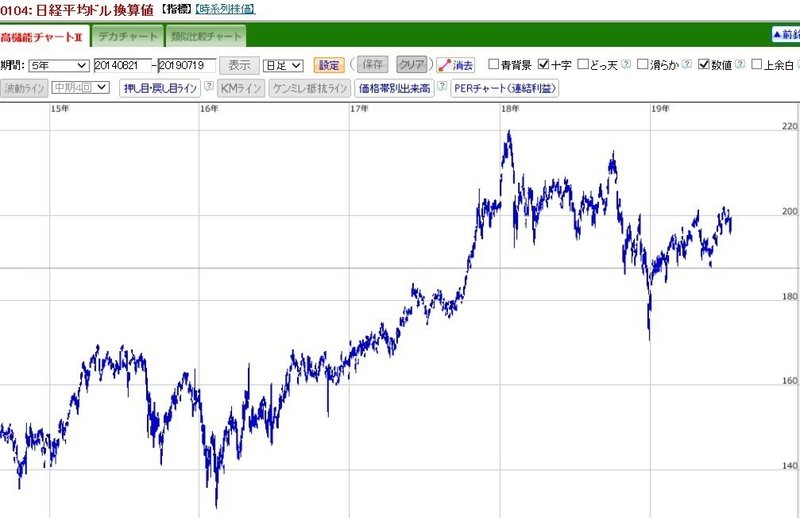Switch to the デカチャート tab
Image resolution: width=800 pixels, height=518 pixels.
(x=128, y=37)
